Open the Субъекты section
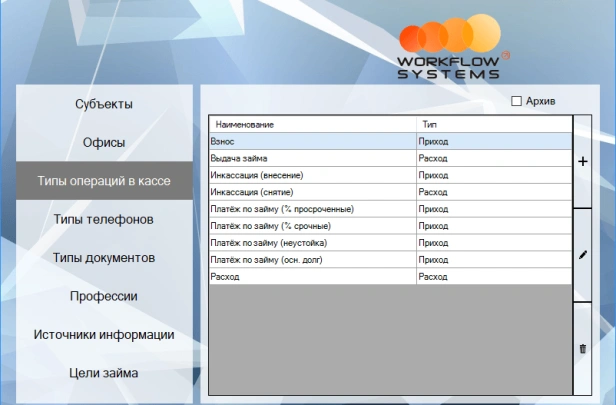Image resolution: width=616 pixels, height=405 pixels. click(103, 104)
